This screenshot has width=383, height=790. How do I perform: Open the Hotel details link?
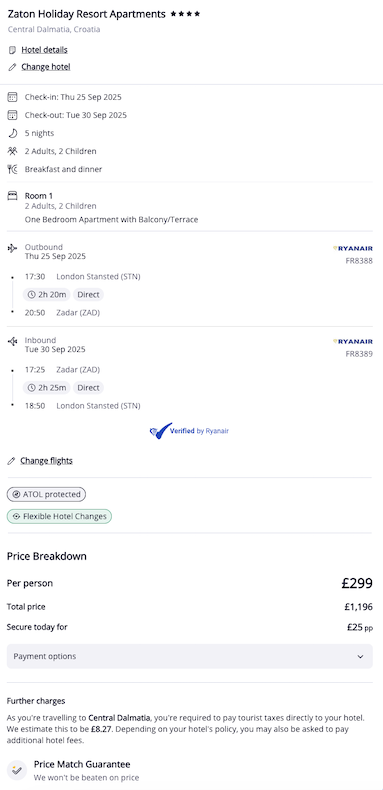tap(44, 50)
